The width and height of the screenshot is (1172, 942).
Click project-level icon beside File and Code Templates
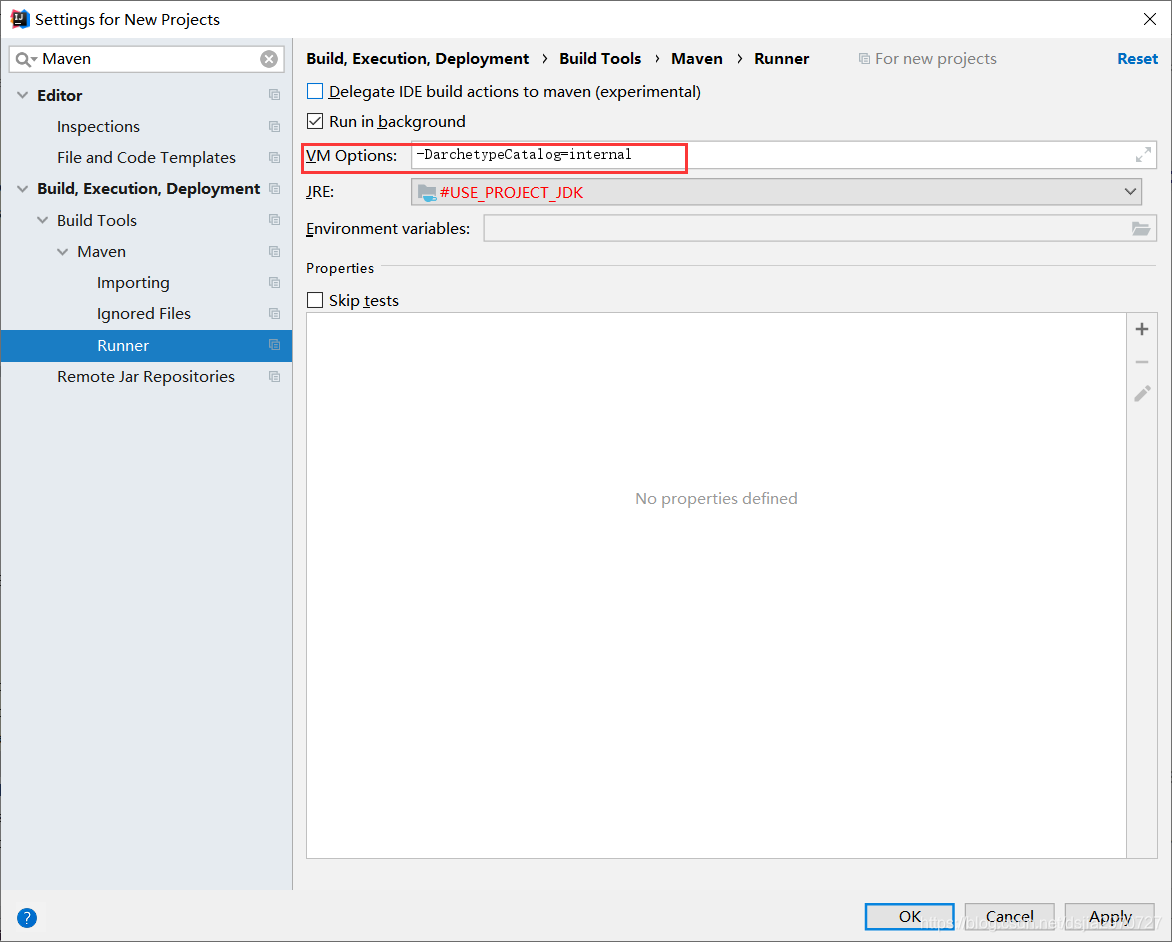(274, 158)
